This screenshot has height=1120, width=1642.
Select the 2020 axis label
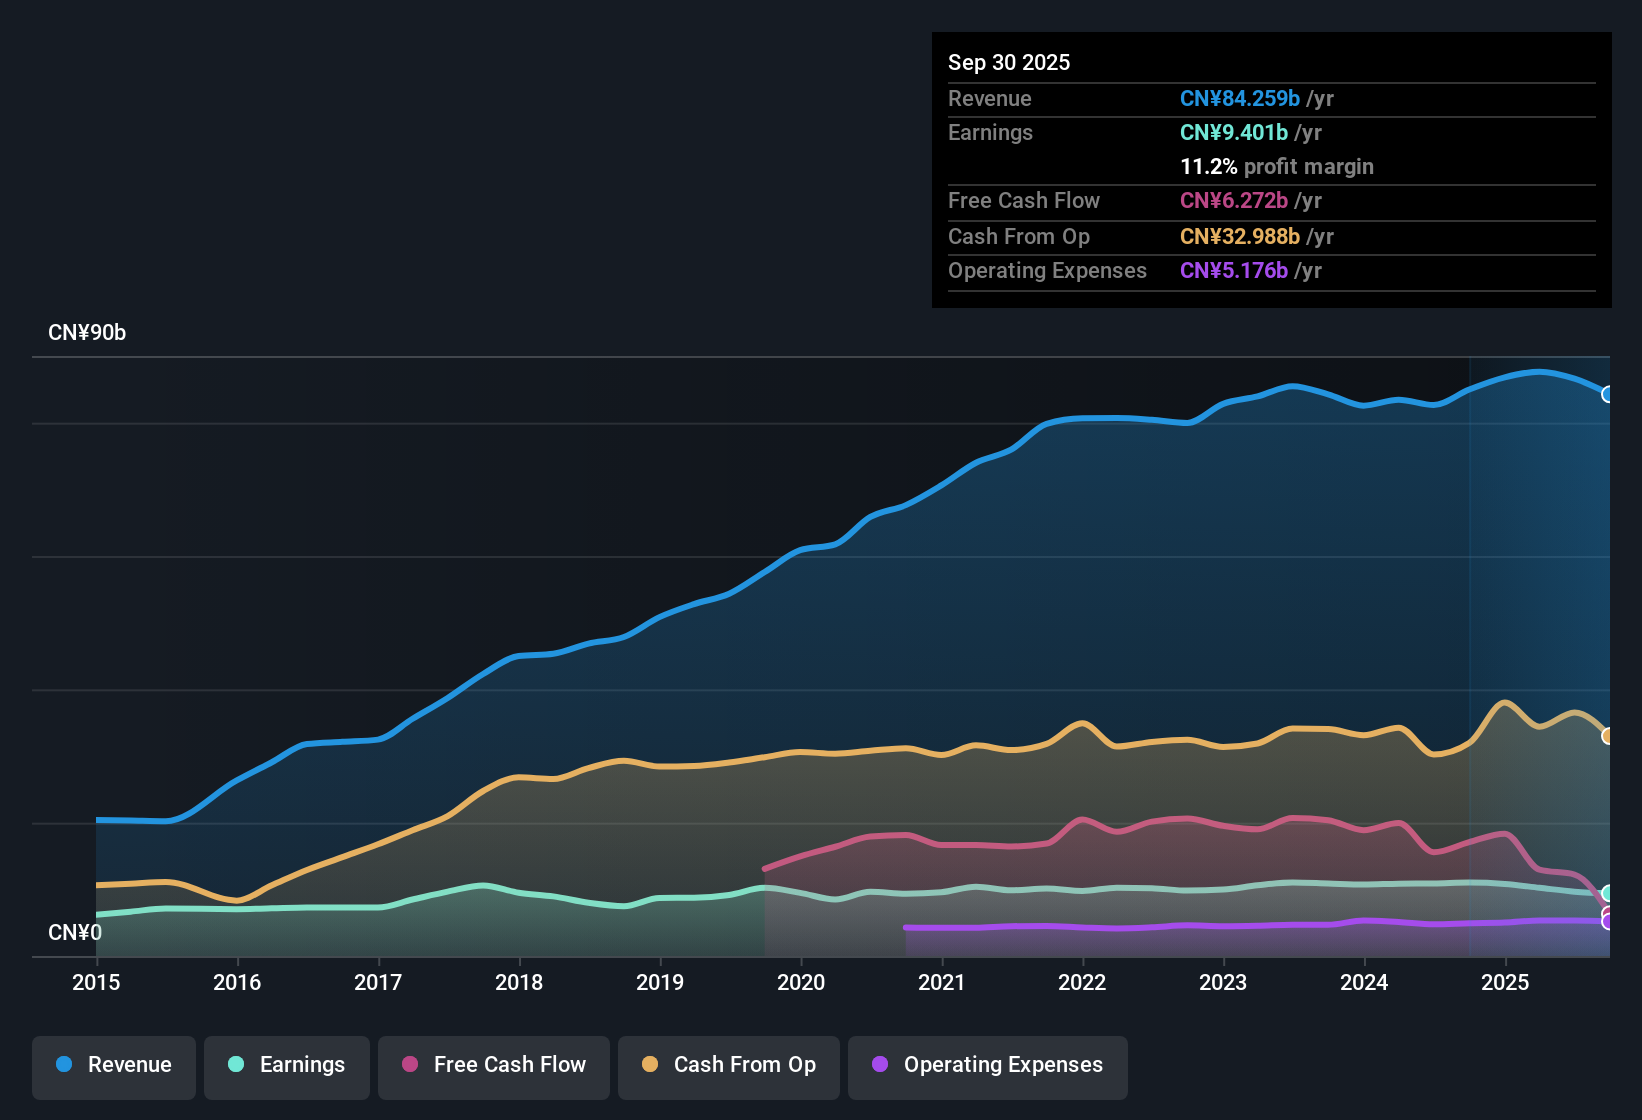pyautogui.click(x=801, y=983)
